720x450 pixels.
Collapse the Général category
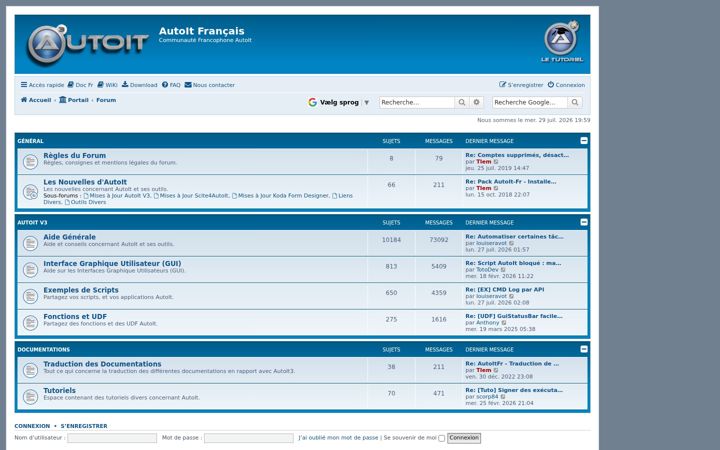tap(584, 141)
